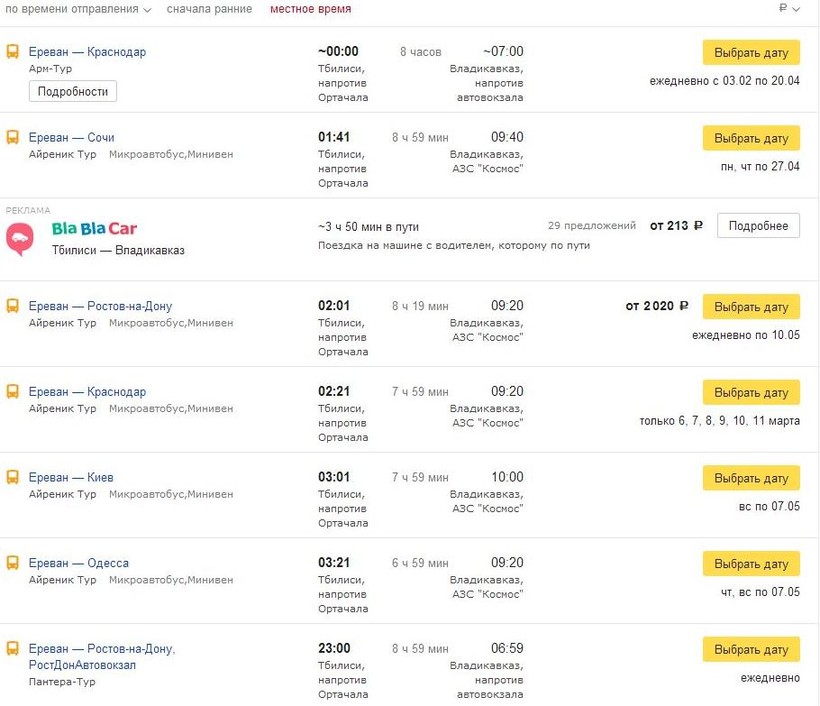Click bus icon beside Ереван — Киев route
Screen dimensions: 820x706
coord(12,478)
